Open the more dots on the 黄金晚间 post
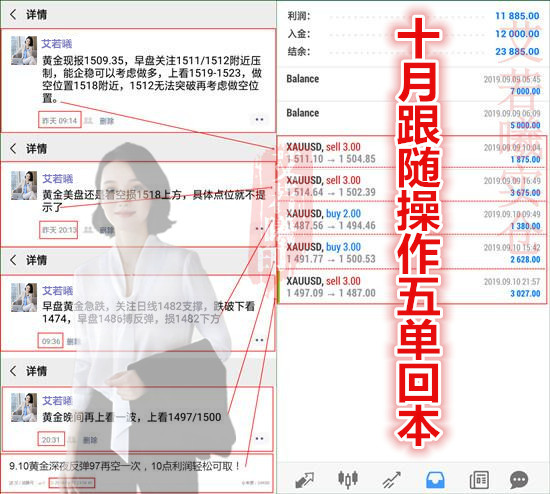The height and width of the screenshot is (494, 550). point(259,439)
